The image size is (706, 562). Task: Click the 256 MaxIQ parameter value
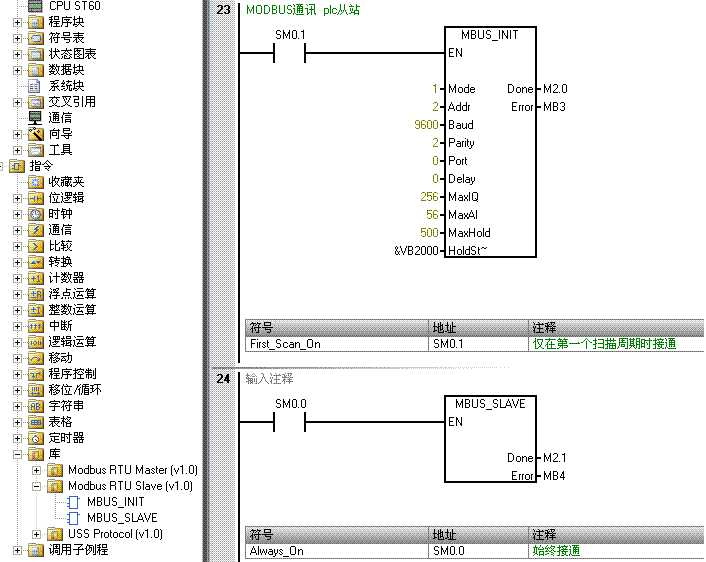point(429,197)
